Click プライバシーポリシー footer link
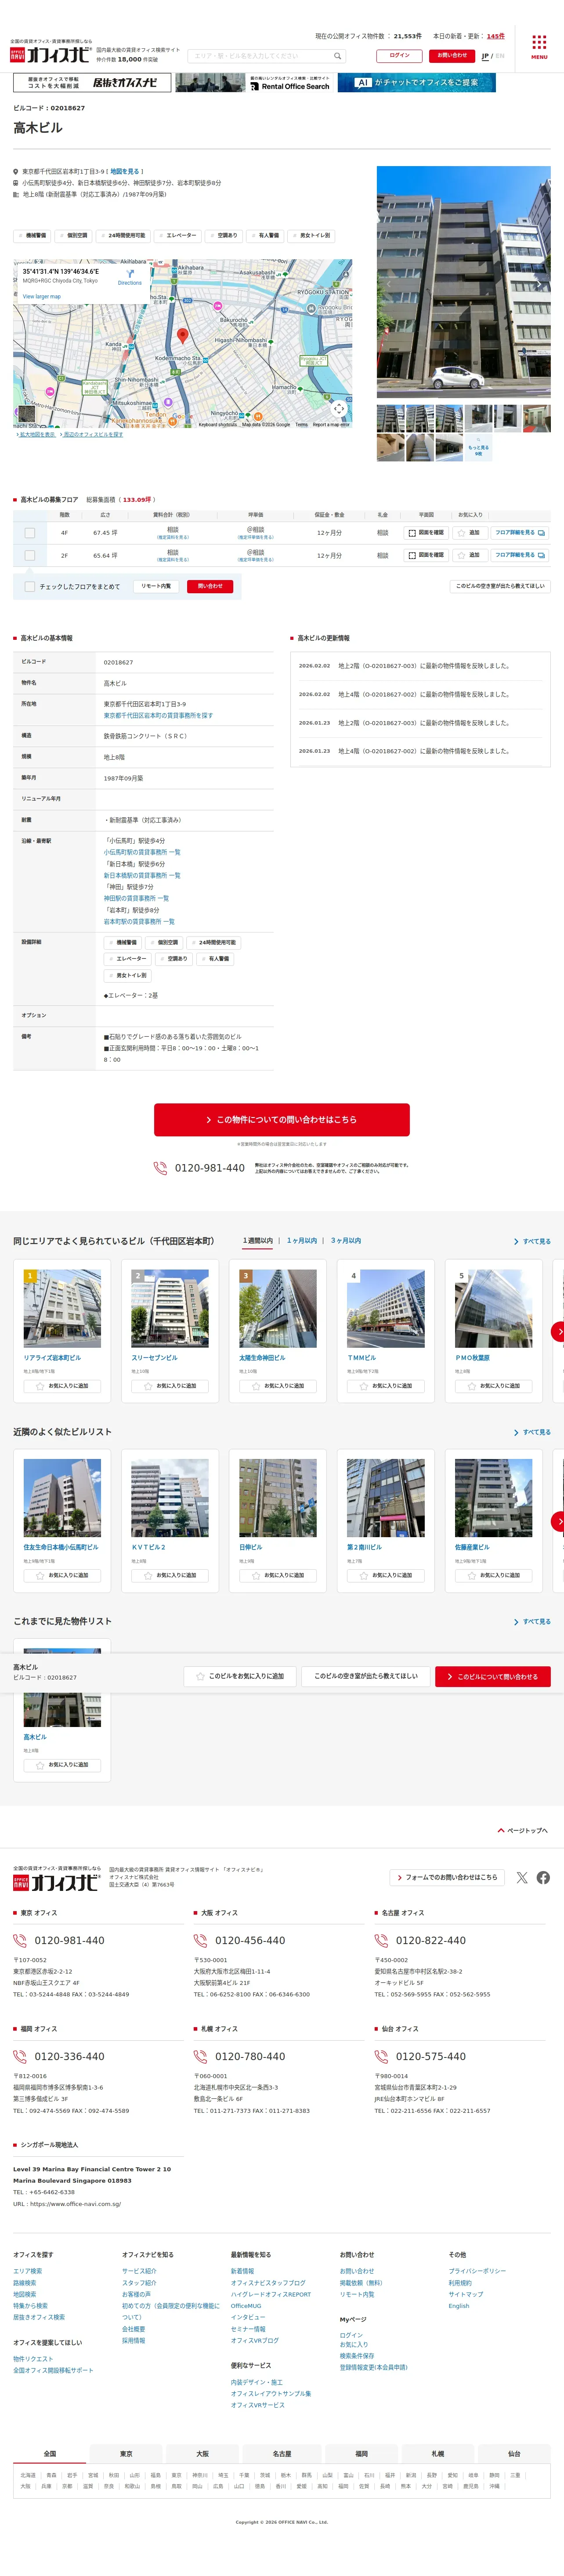 click(477, 2271)
